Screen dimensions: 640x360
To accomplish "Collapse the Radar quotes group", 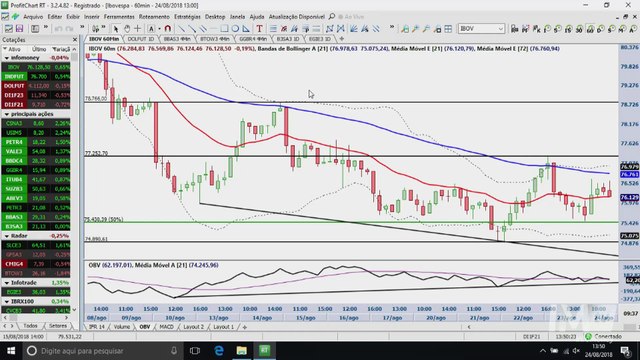I will point(7,236).
